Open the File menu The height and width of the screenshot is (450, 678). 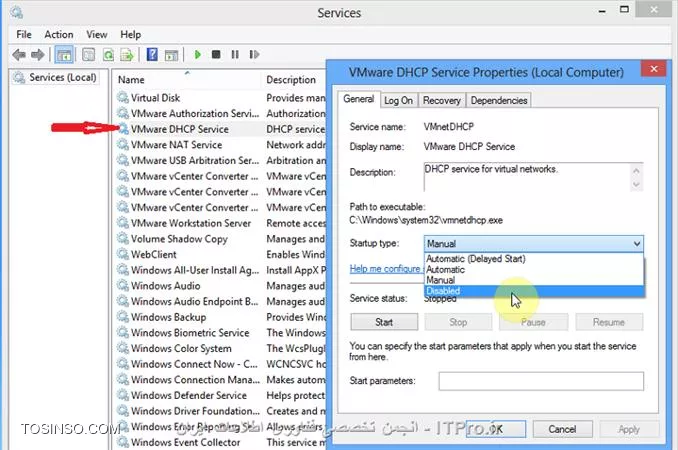pyautogui.click(x=24, y=35)
